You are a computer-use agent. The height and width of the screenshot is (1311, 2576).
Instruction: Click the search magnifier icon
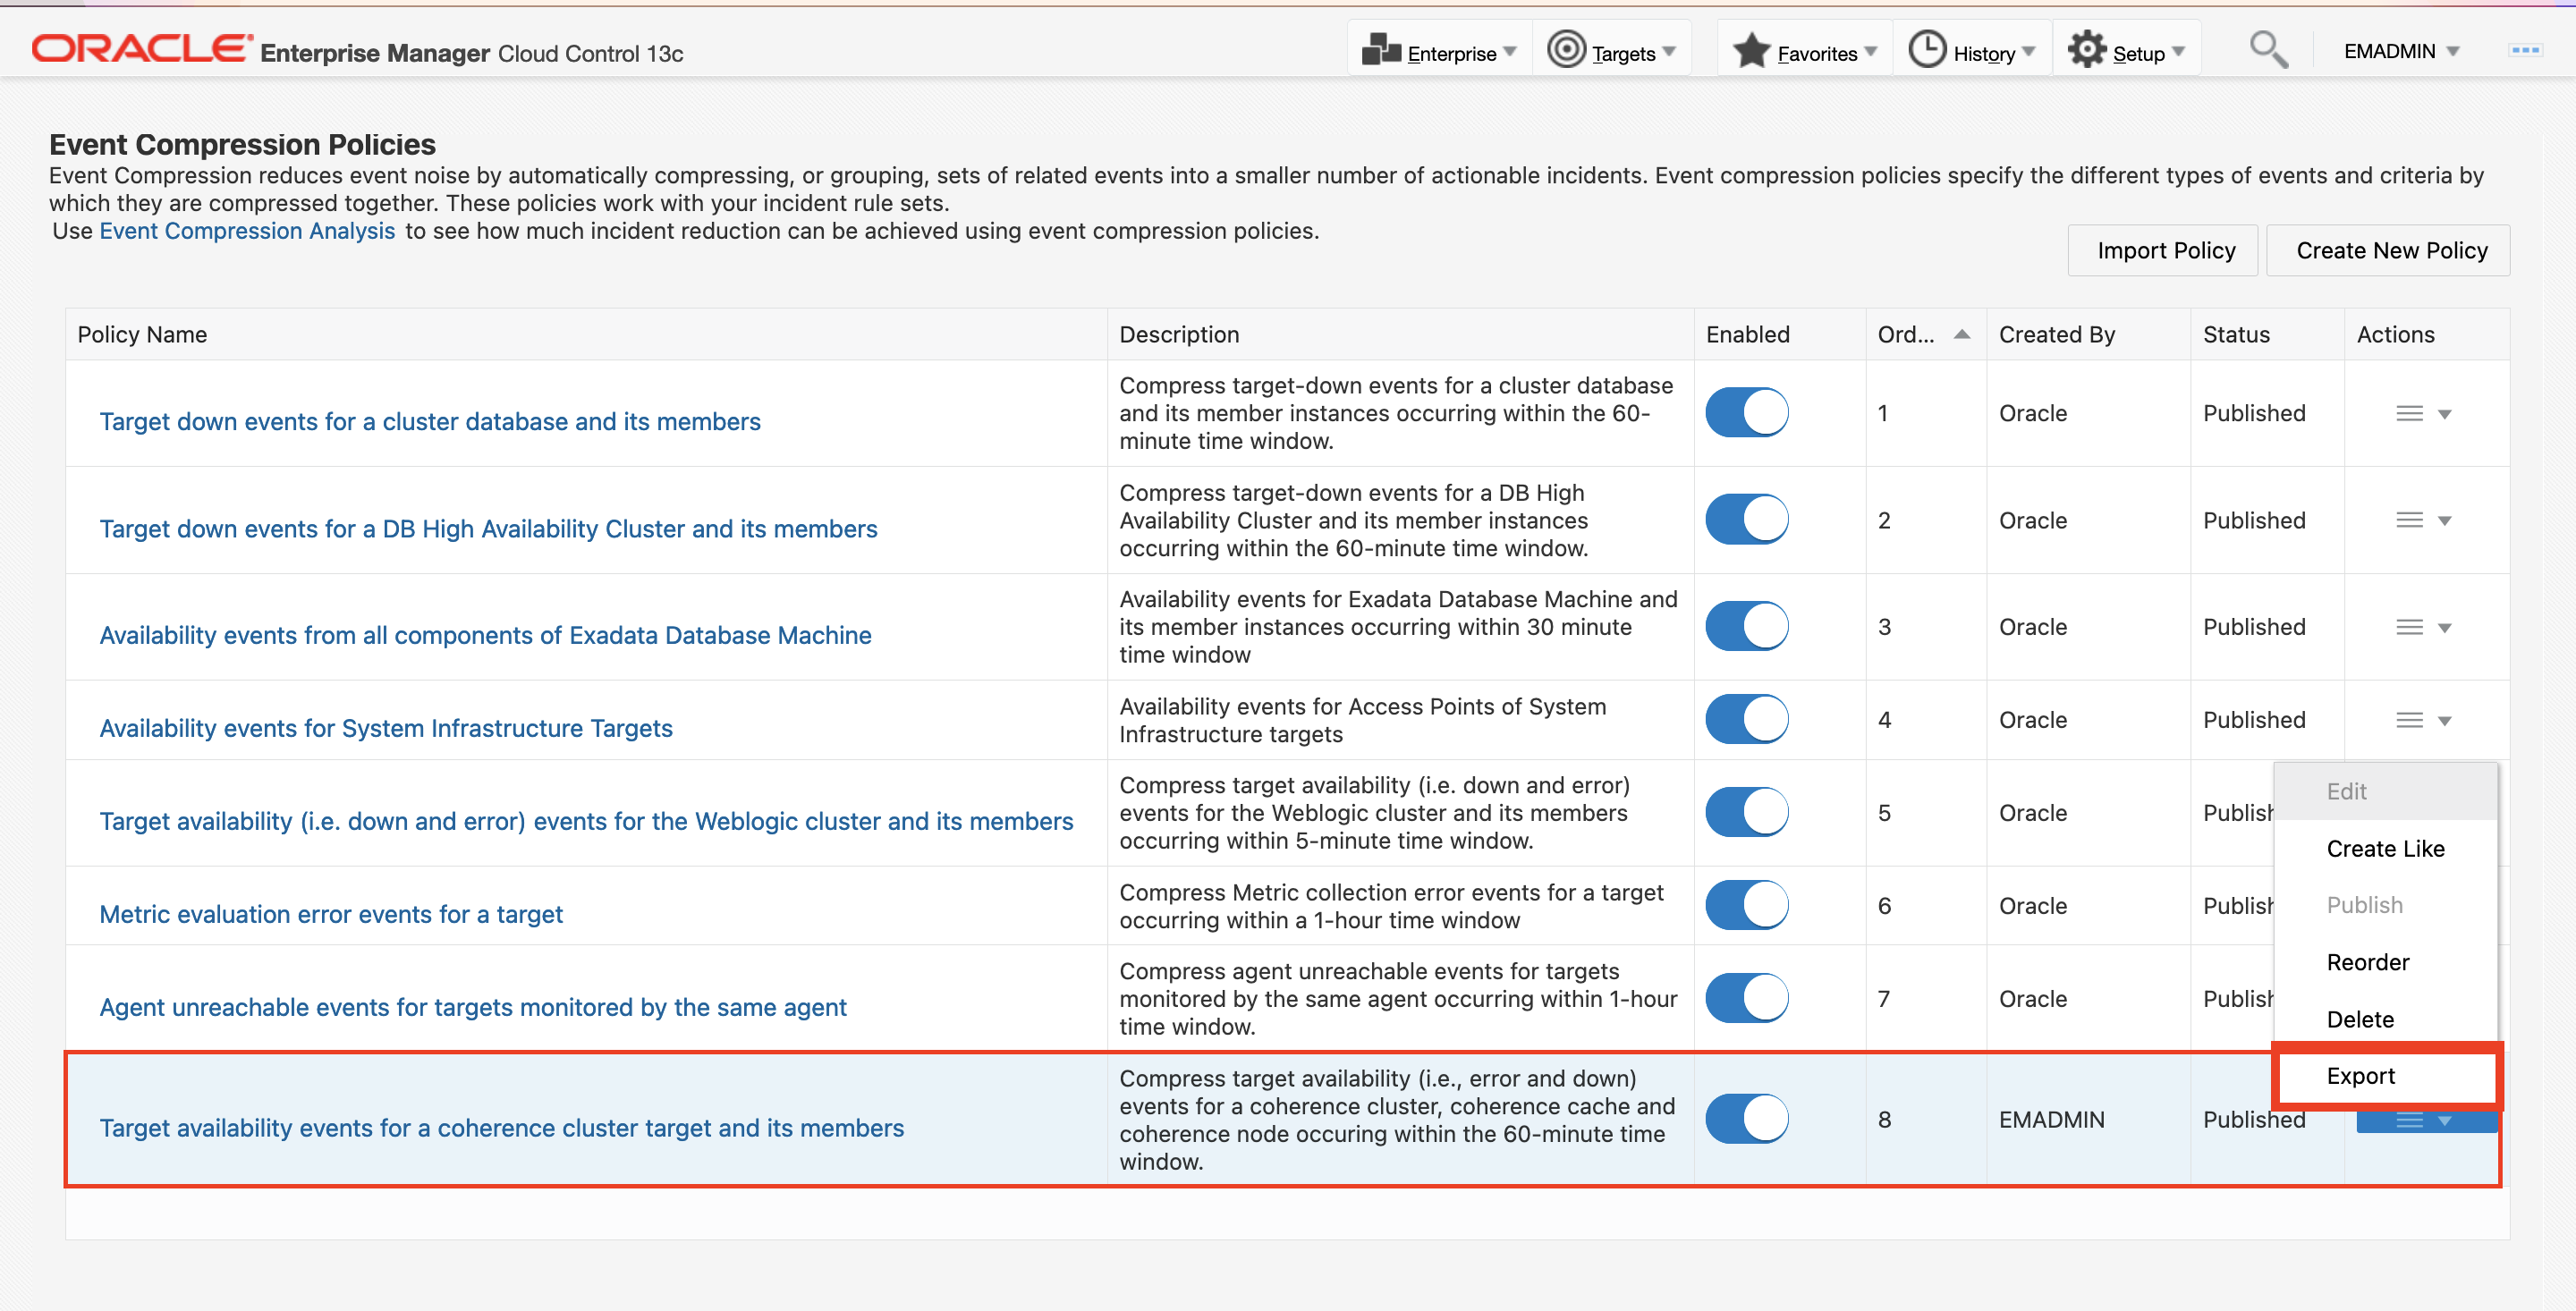point(2268,50)
